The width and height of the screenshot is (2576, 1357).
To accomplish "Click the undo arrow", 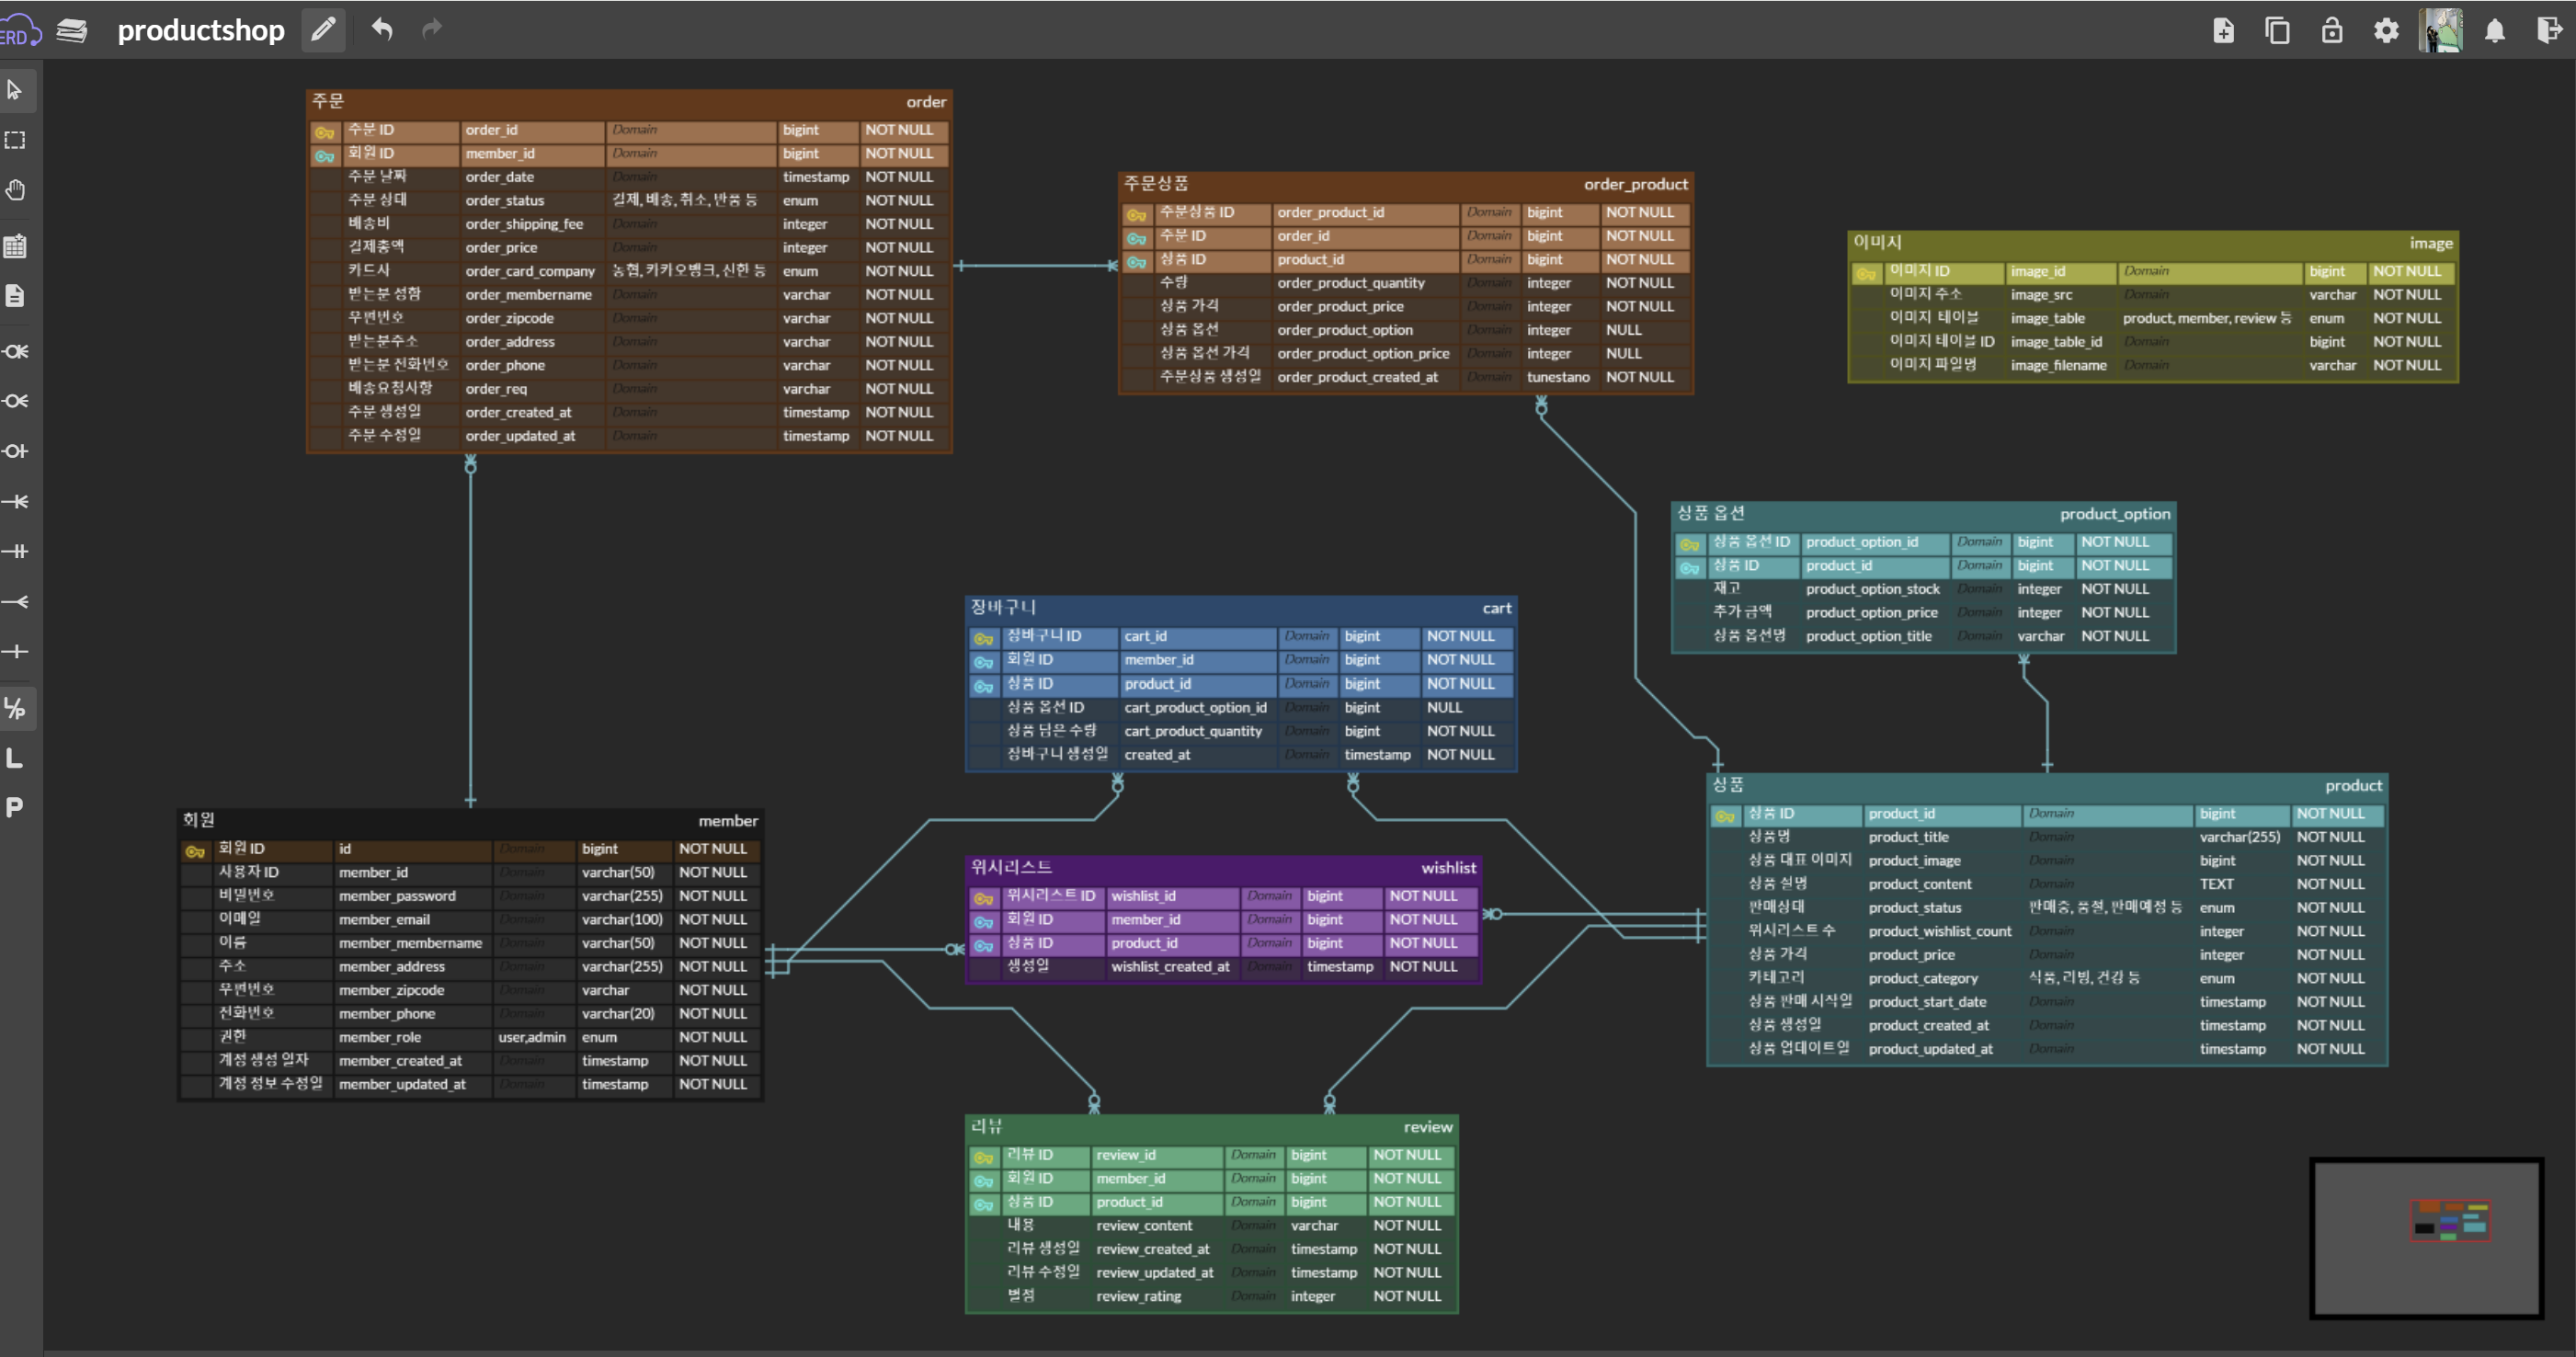I will [x=381, y=29].
